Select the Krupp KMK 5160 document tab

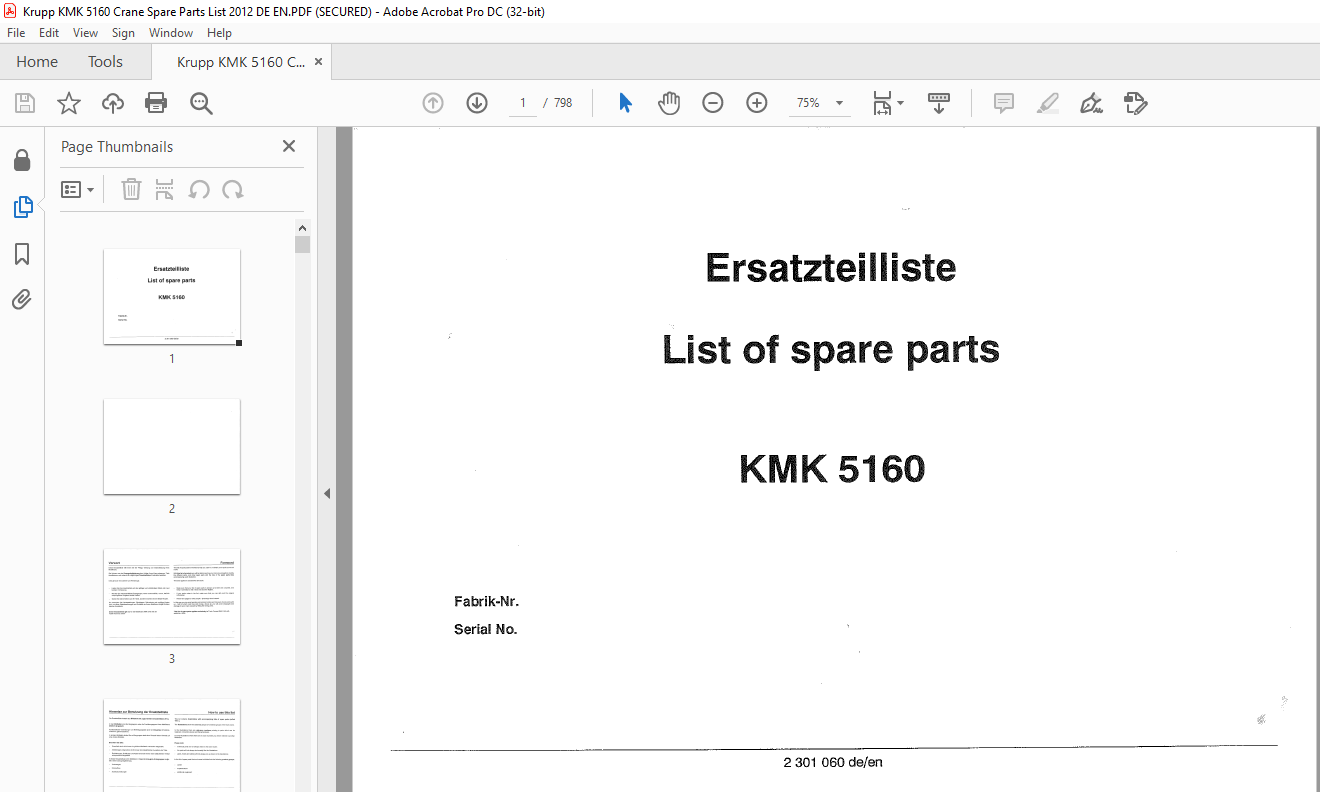(241, 62)
